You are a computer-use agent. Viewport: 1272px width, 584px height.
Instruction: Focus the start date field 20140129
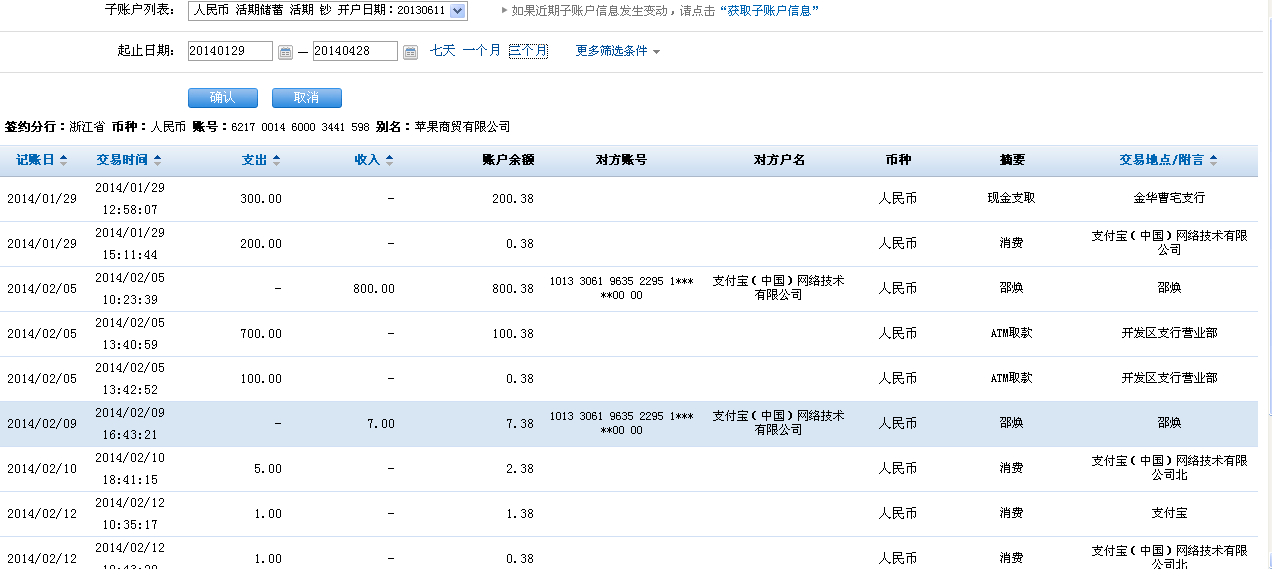click(230, 51)
